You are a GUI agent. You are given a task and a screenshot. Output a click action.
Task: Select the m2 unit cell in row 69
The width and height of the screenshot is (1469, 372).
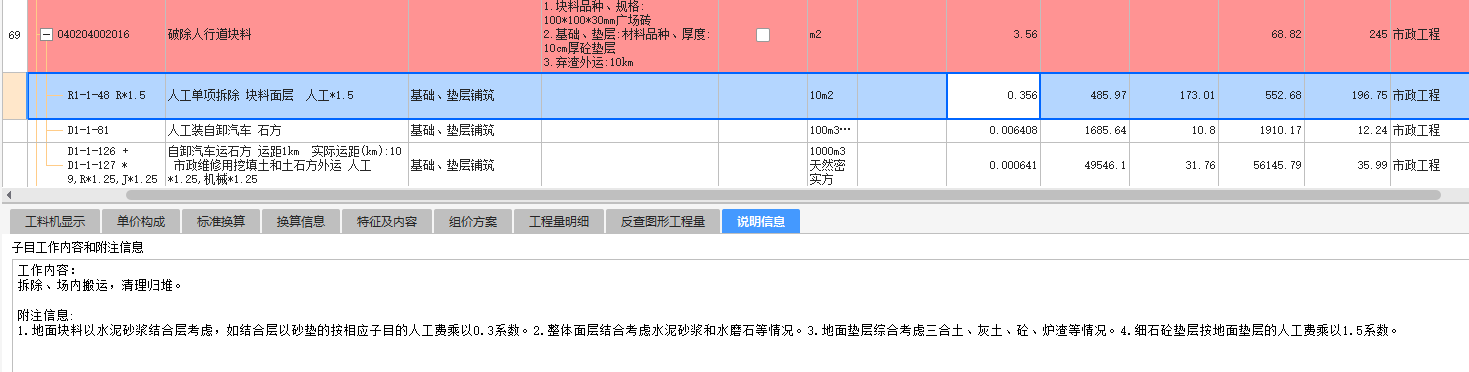coord(832,34)
